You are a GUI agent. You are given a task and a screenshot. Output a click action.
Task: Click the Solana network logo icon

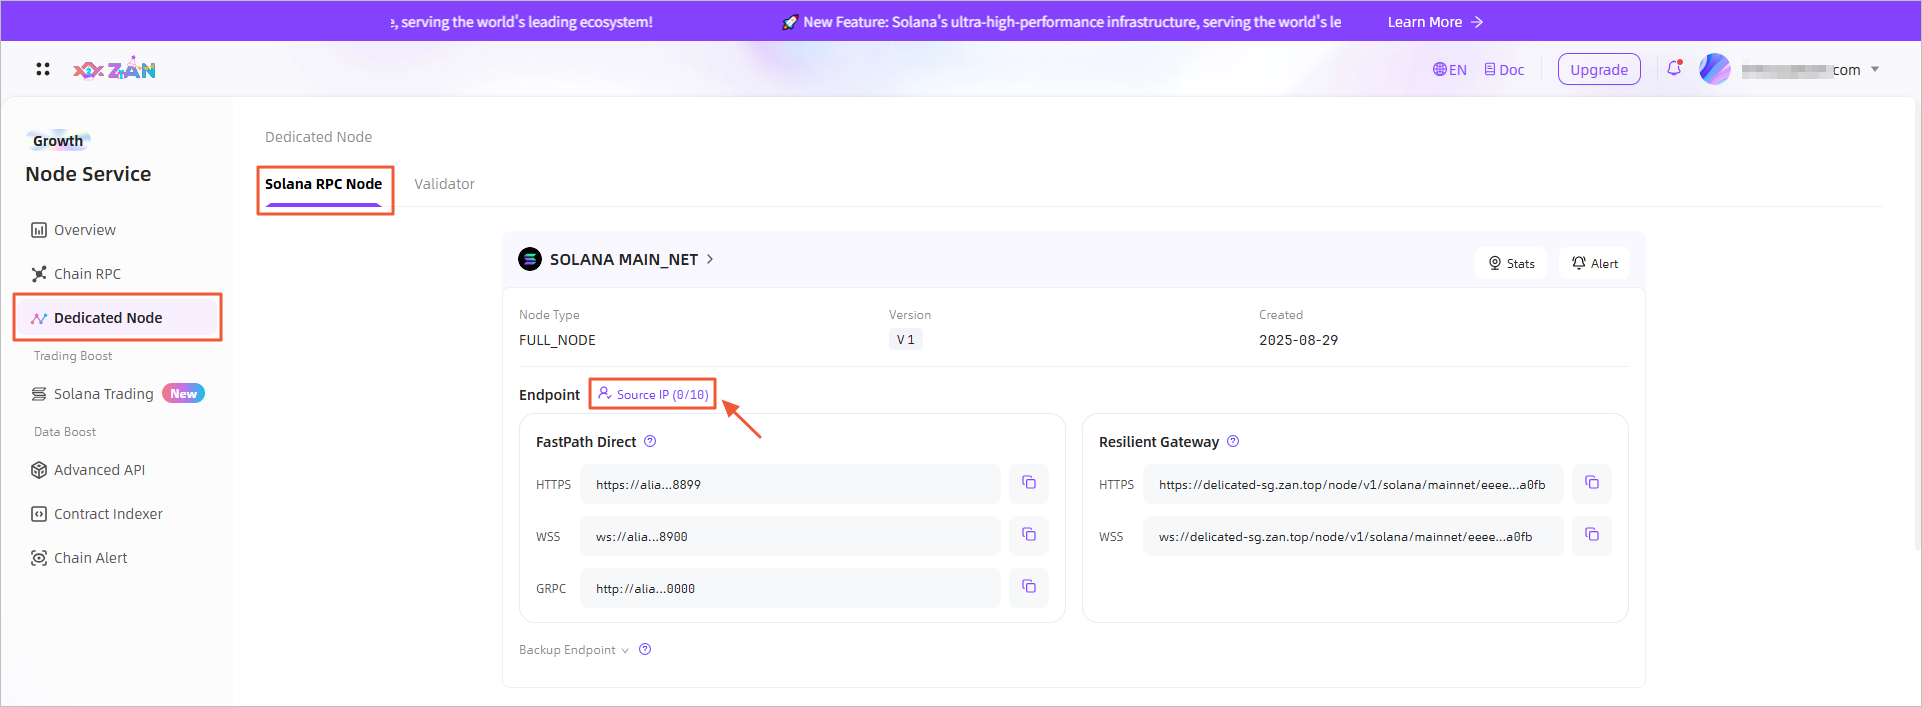[x=530, y=259]
